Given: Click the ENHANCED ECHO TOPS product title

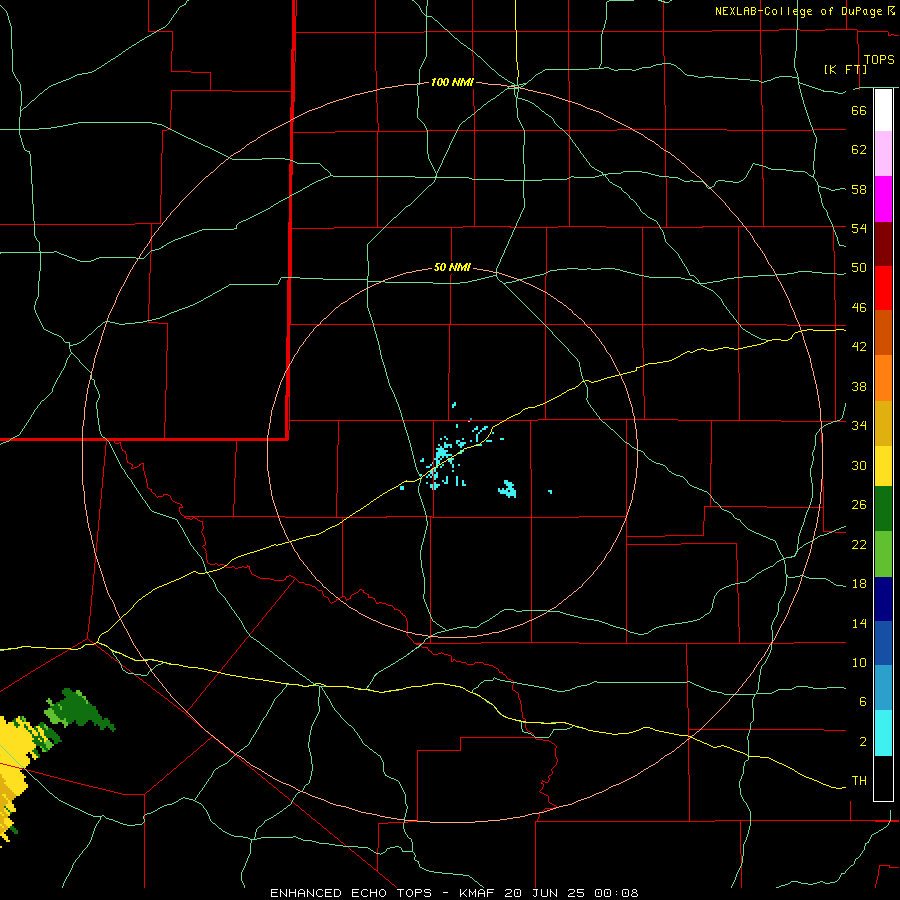Looking at the screenshot, I should 351,893.
